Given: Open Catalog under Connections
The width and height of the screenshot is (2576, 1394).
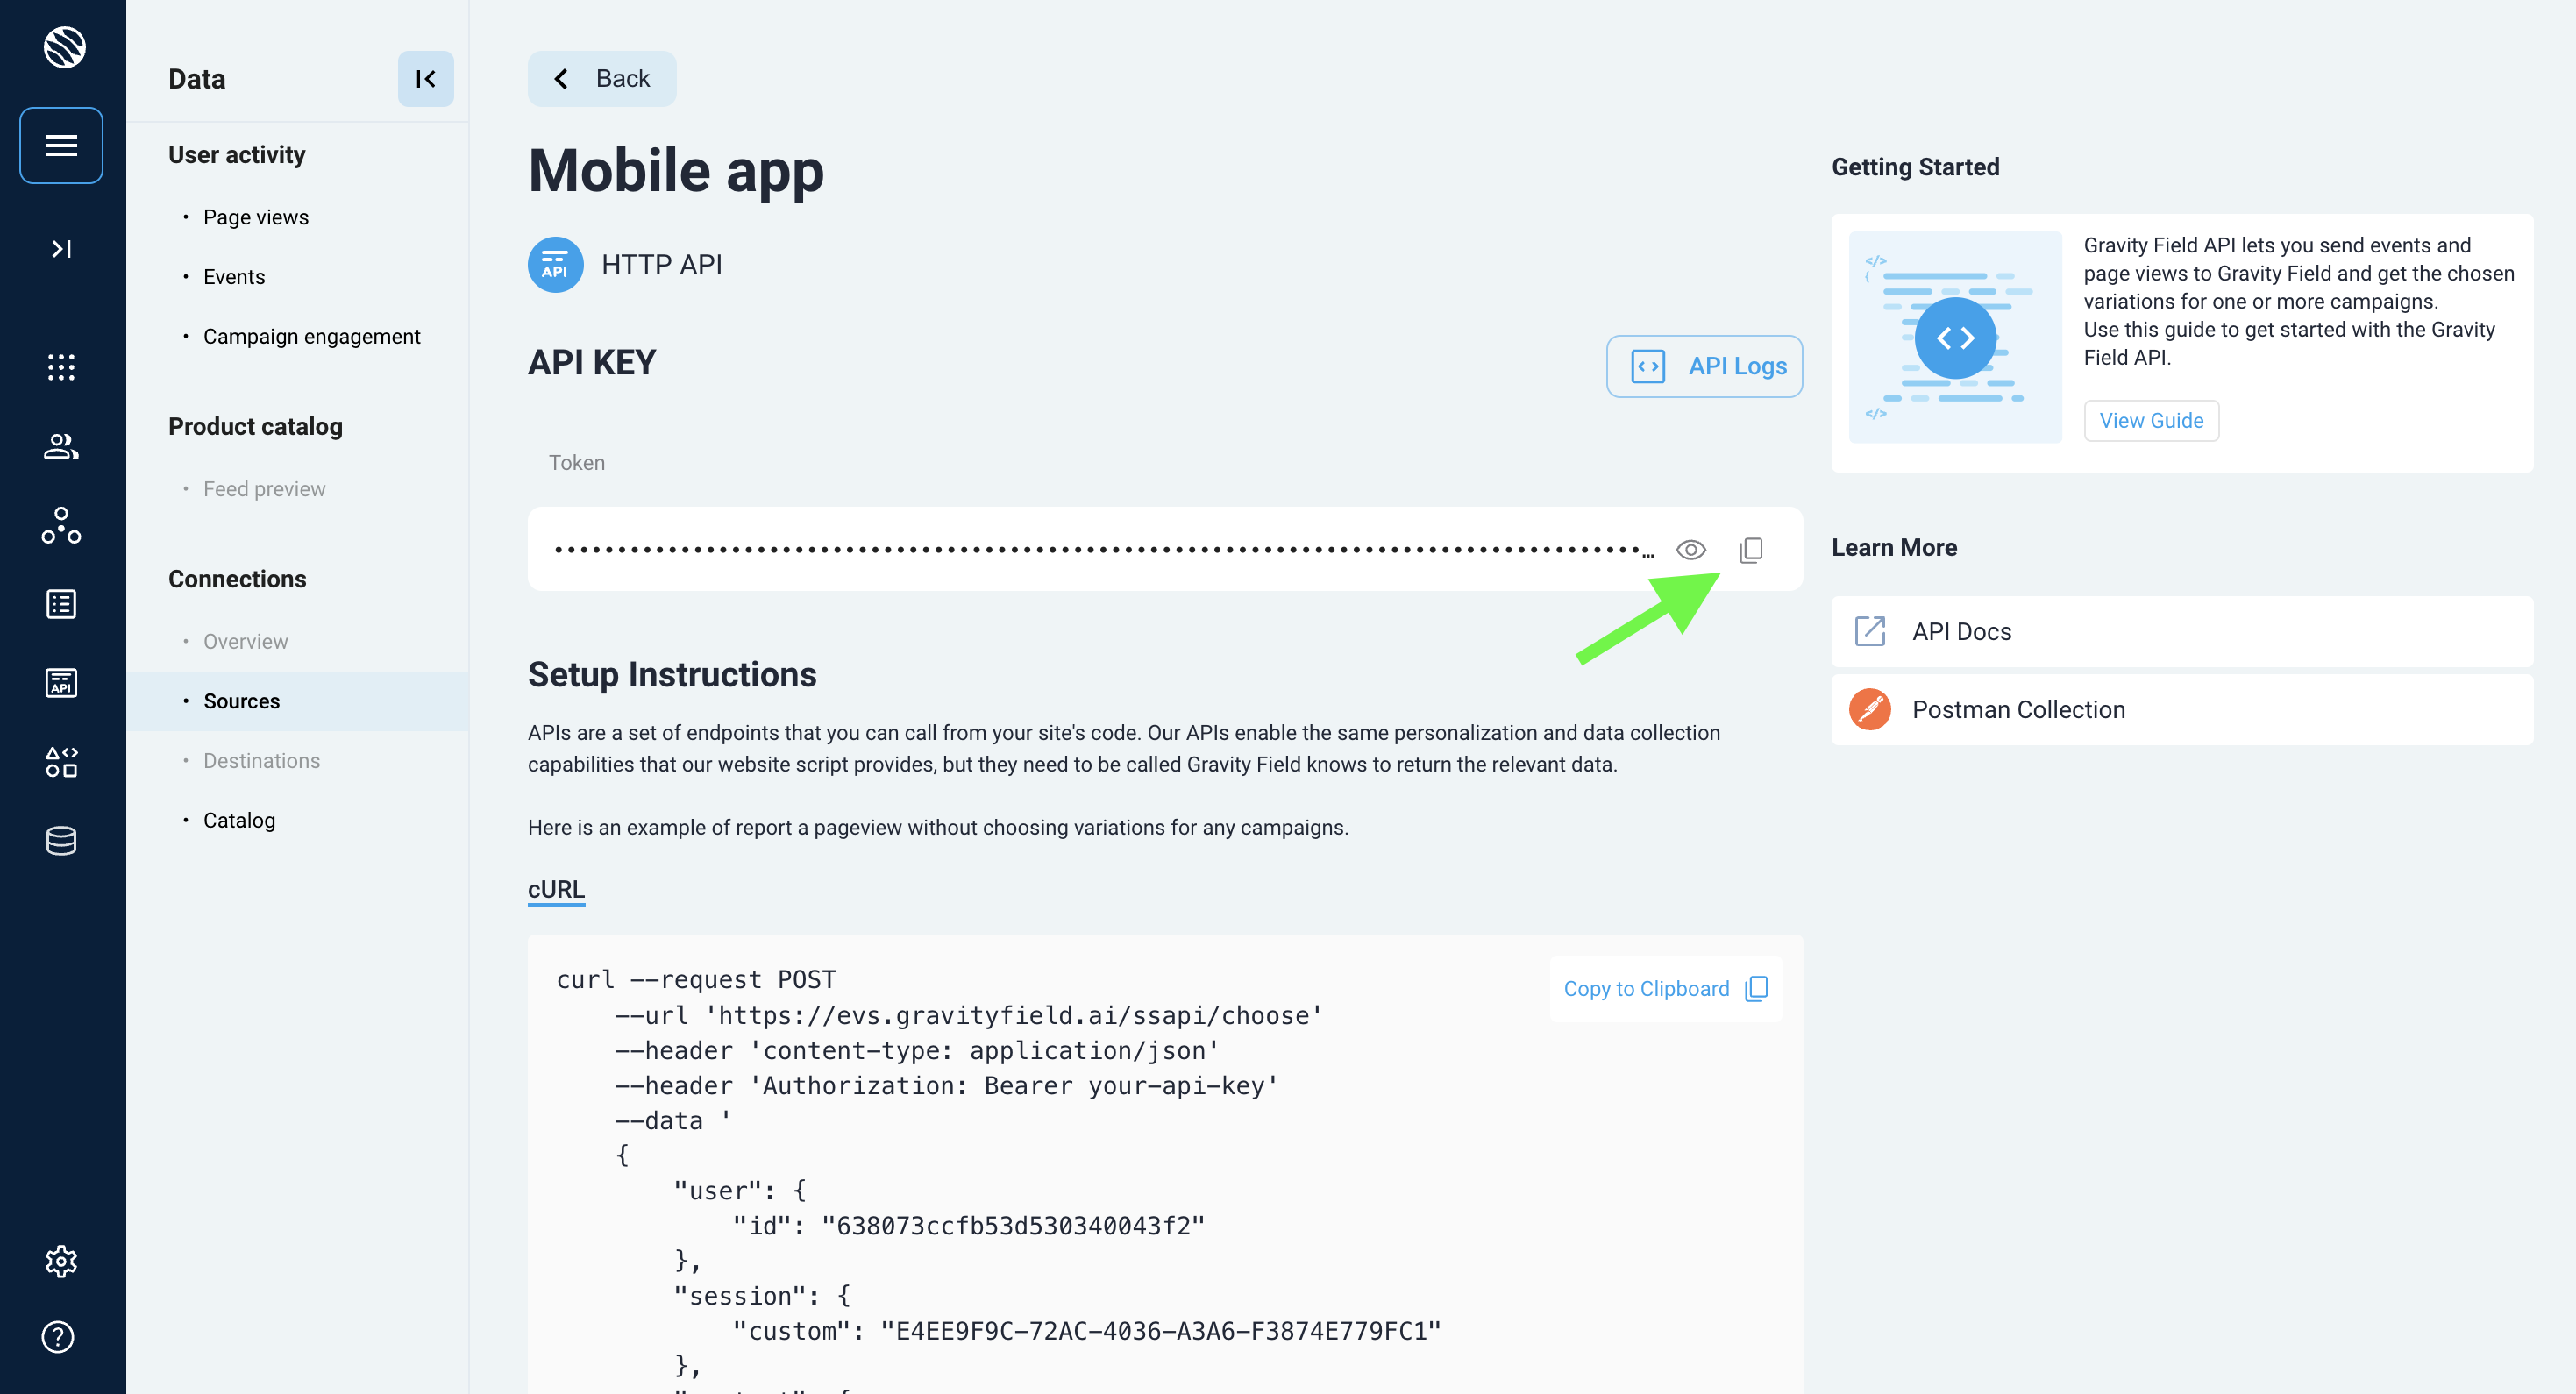Looking at the screenshot, I should point(239,820).
